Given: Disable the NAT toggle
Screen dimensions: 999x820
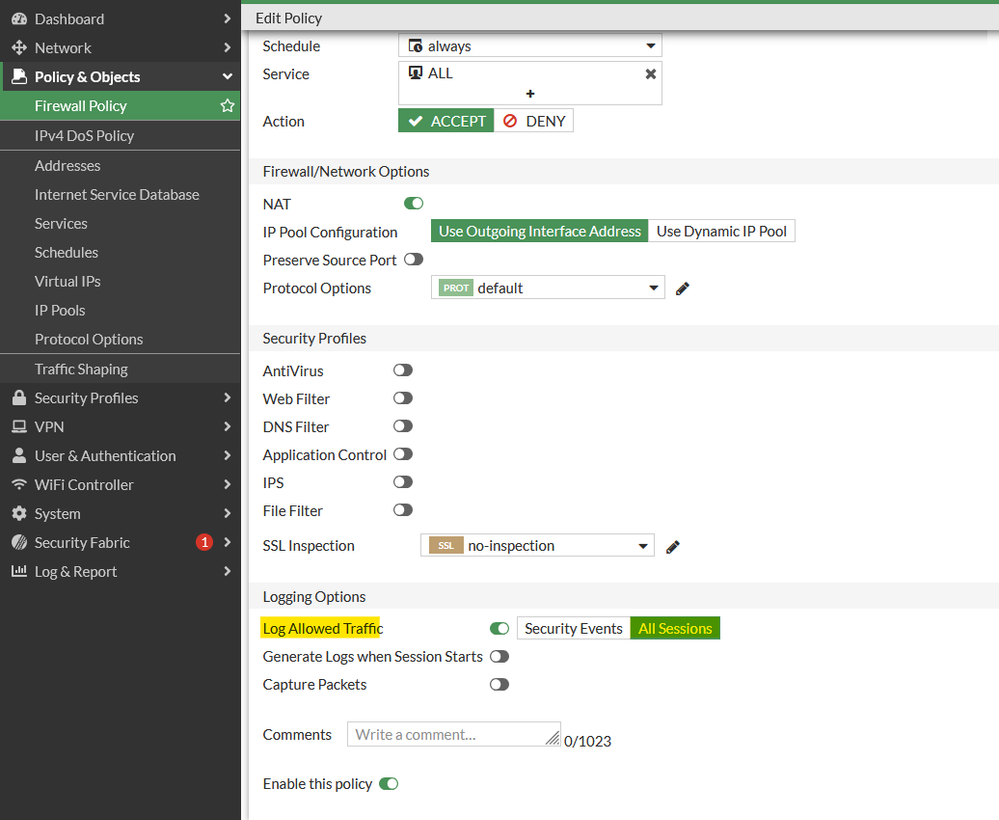Looking at the screenshot, I should point(413,203).
